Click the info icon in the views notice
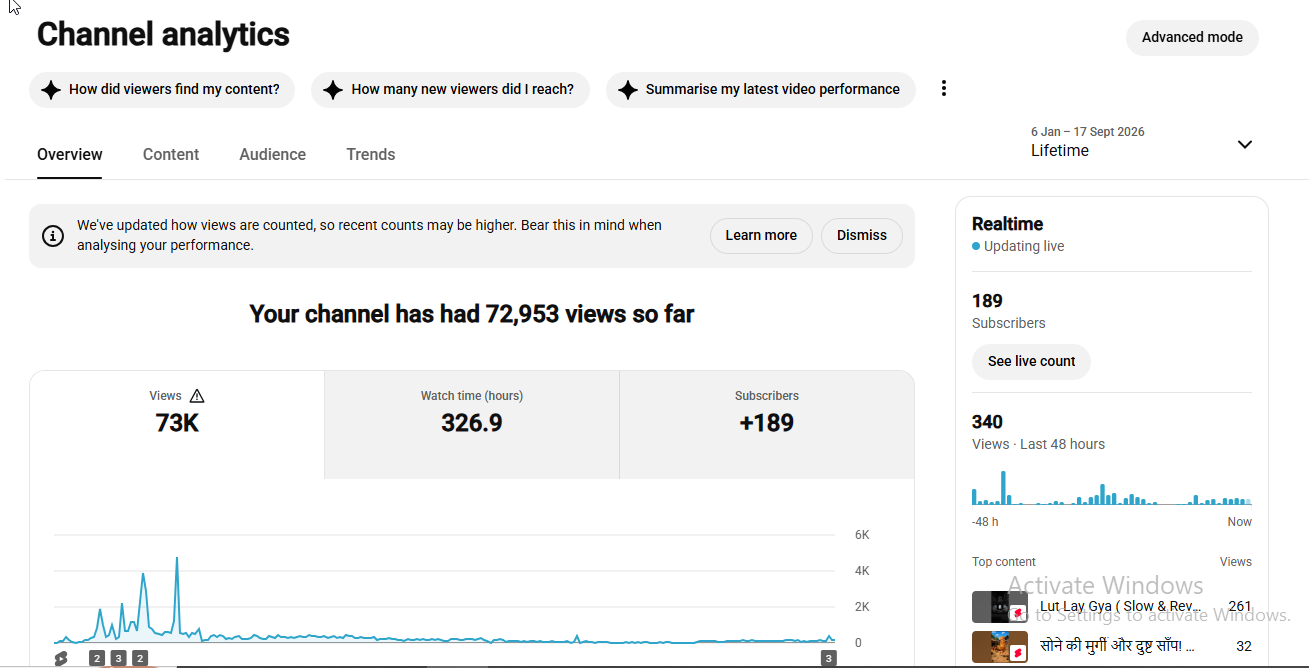 tap(53, 236)
